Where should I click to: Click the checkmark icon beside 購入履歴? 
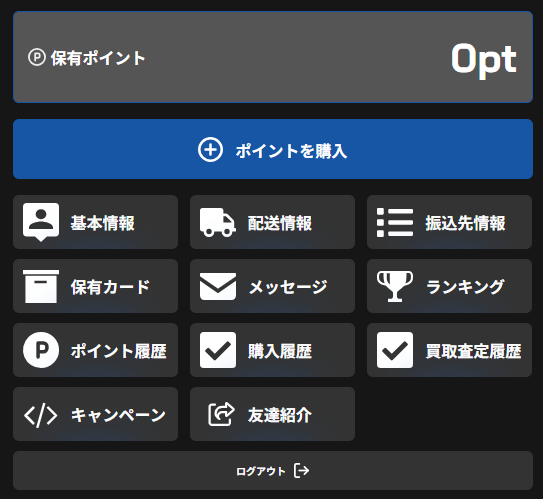[x=218, y=350]
